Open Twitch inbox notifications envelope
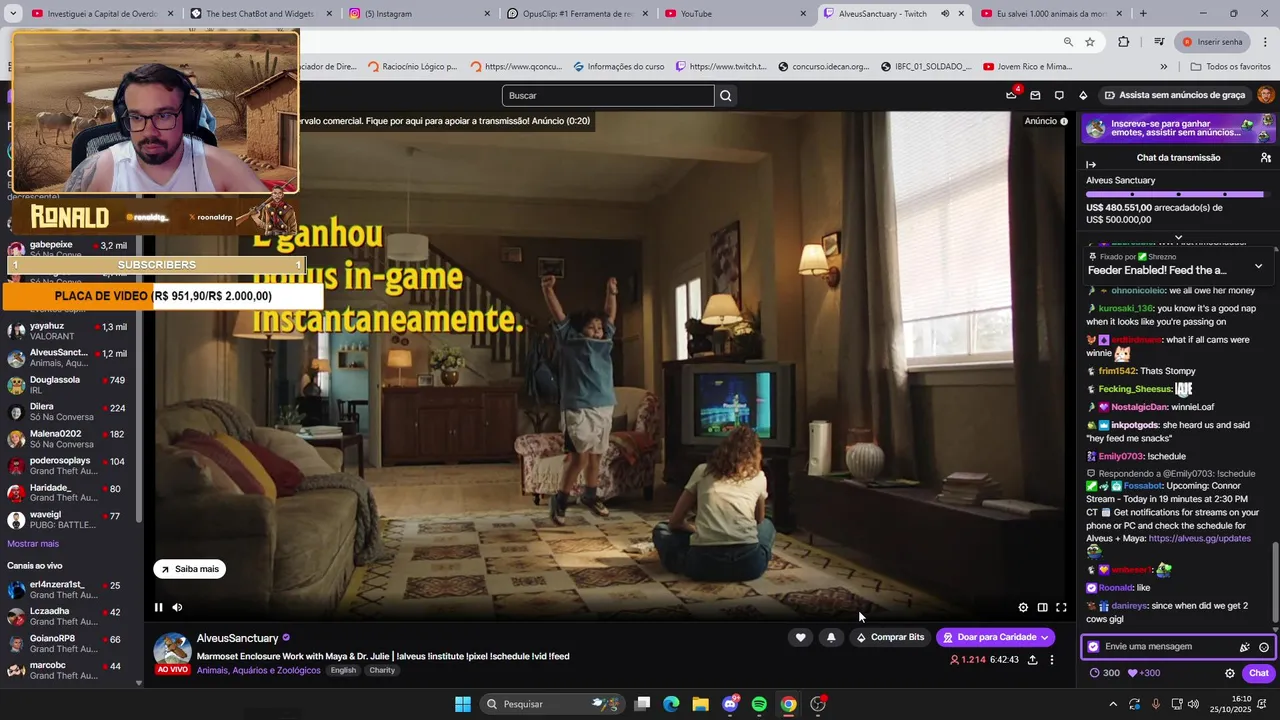This screenshot has height=720, width=1280. point(1035,95)
